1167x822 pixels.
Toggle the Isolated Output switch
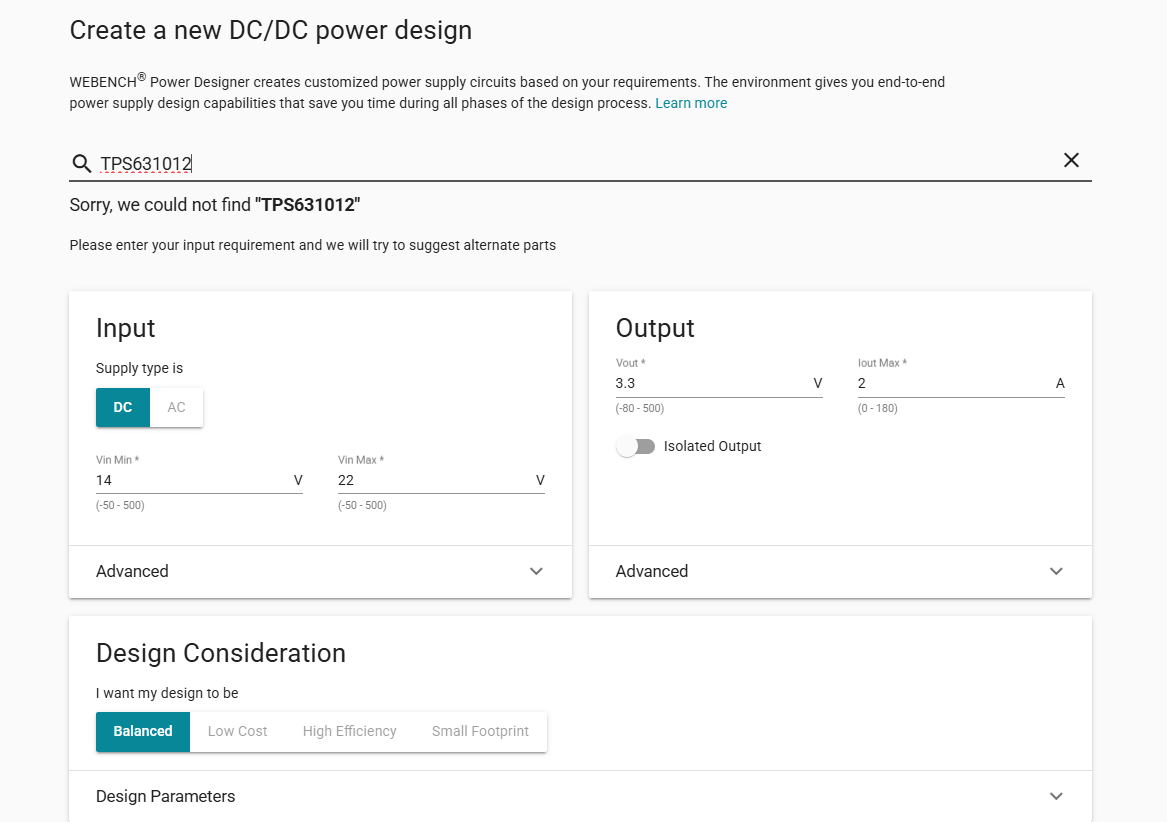[x=636, y=446]
